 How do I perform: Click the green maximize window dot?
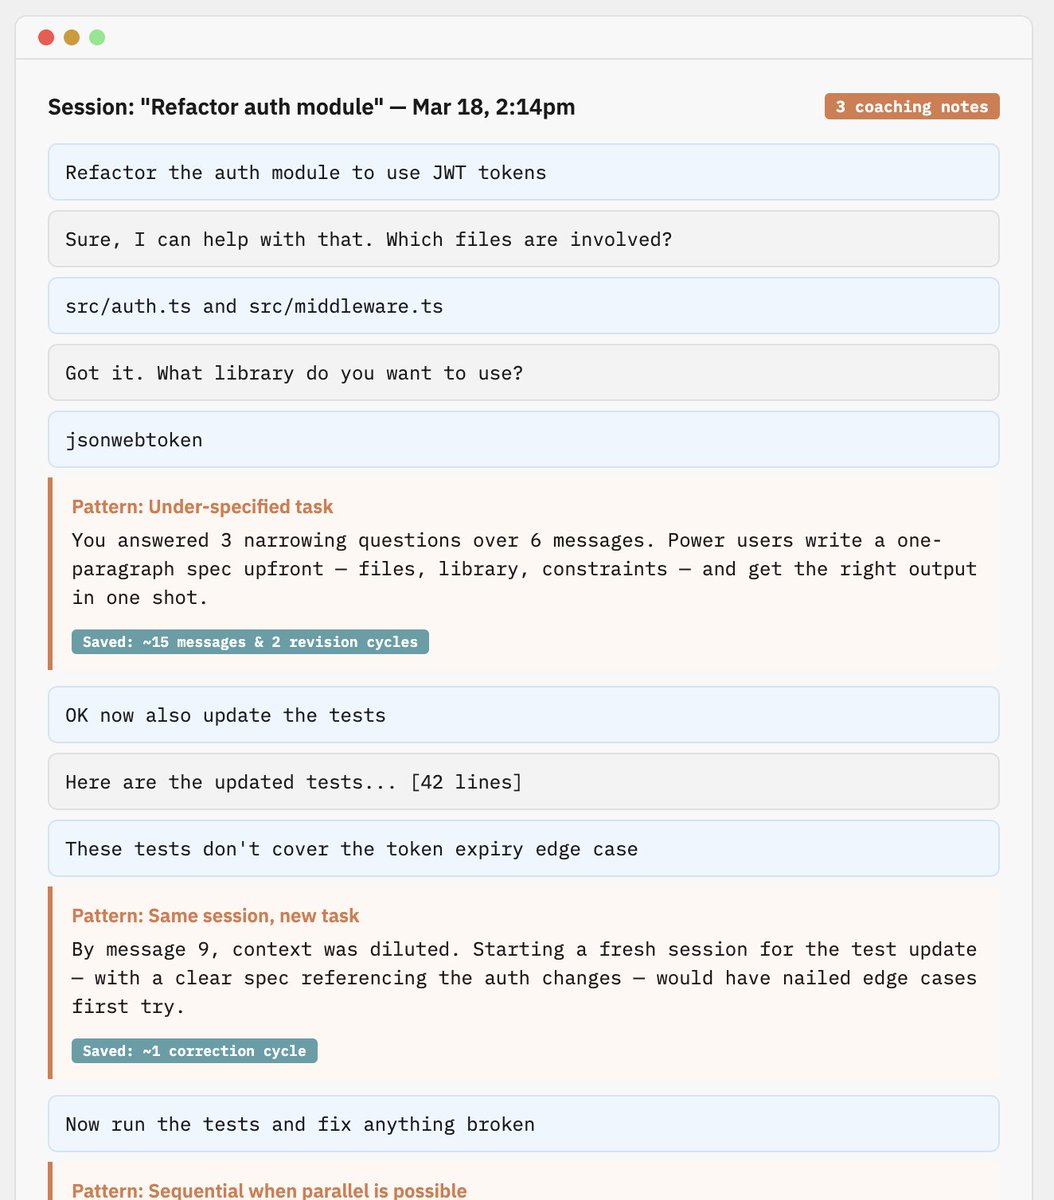click(97, 38)
